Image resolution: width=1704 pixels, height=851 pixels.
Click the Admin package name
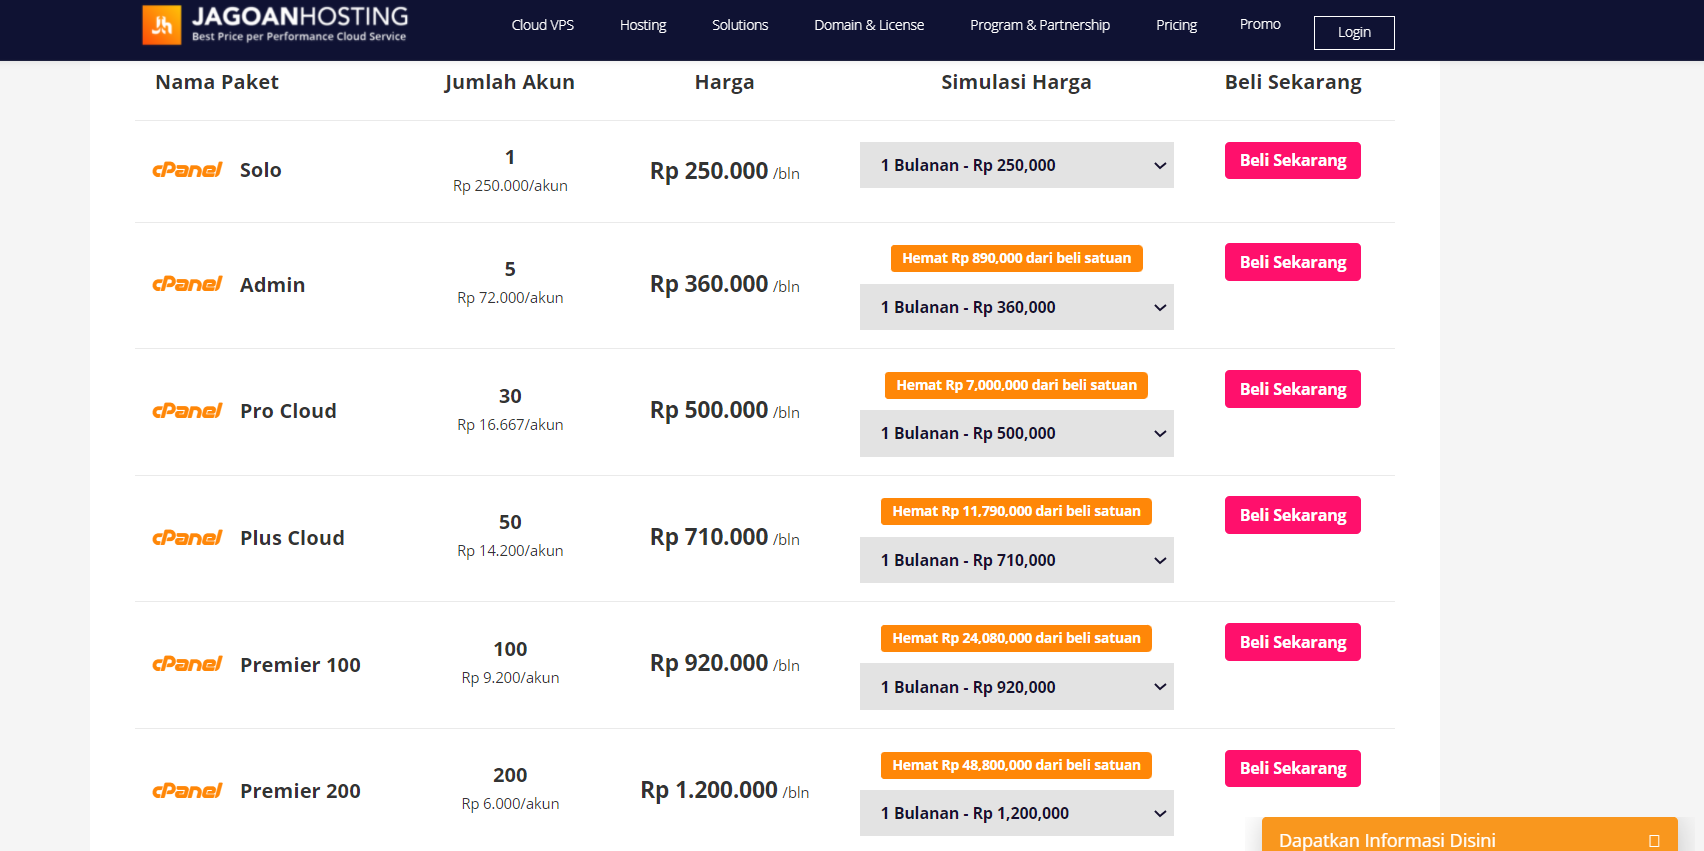[x=273, y=285]
